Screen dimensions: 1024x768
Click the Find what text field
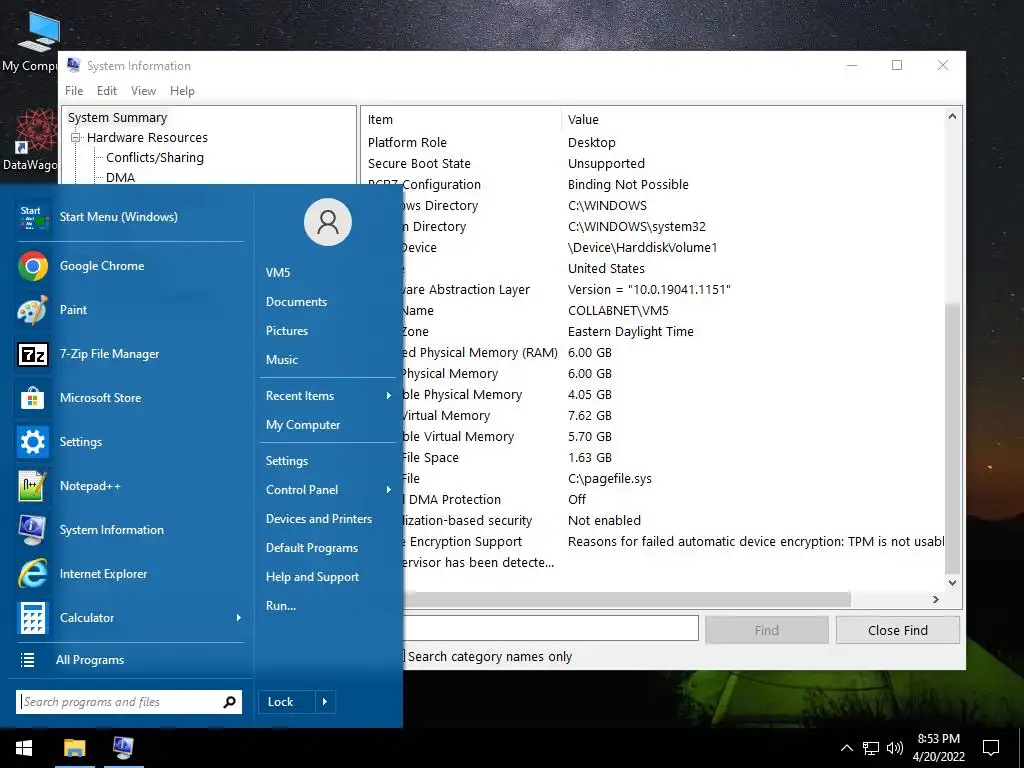click(551, 629)
